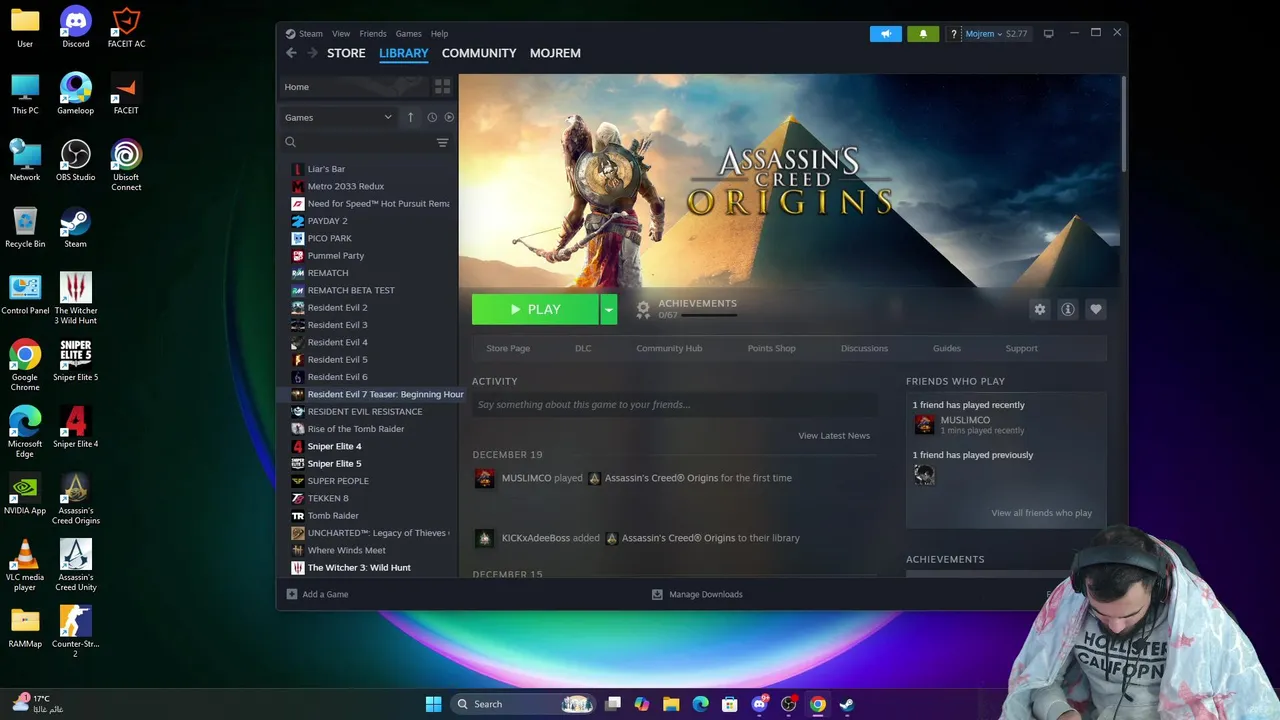This screenshot has height=720, width=1280.
Task: Click Add a Game
Action: click(x=318, y=594)
